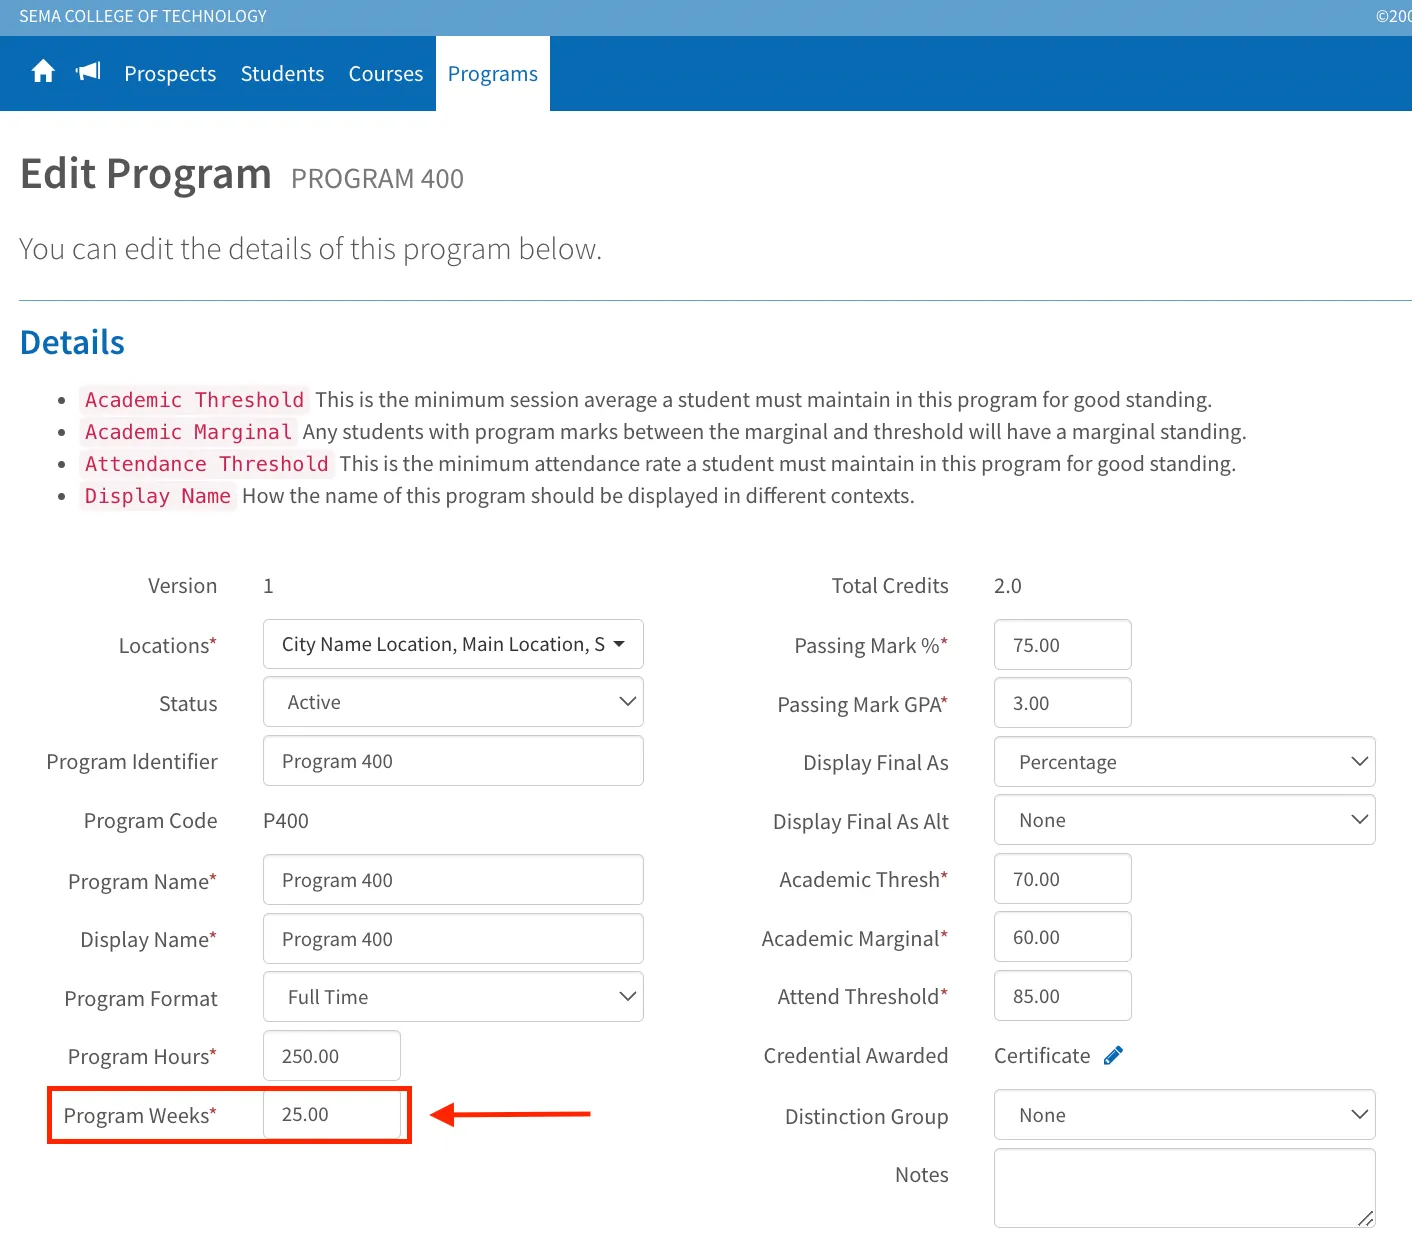Viewport: 1412px width, 1248px height.
Task: Focus the Passing Mark GPA field
Action: click(1063, 703)
